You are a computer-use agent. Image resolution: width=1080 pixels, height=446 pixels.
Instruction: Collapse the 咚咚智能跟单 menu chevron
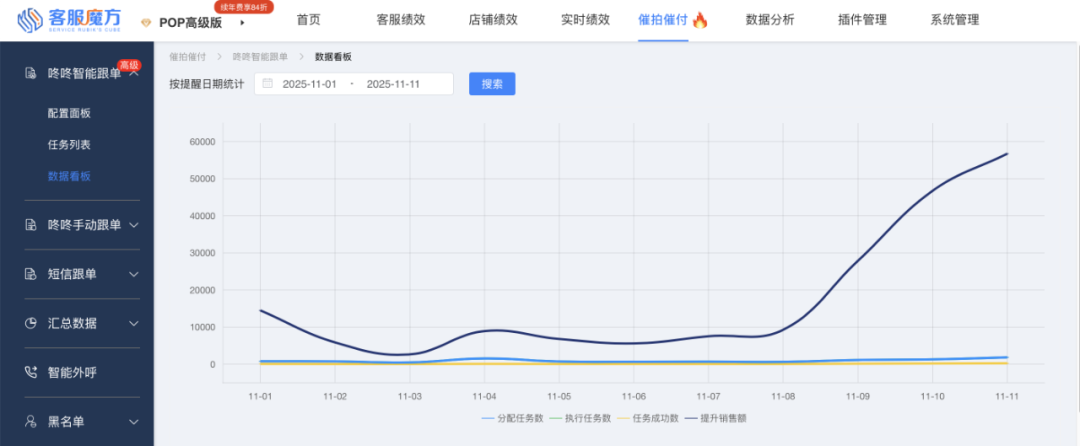(134, 72)
